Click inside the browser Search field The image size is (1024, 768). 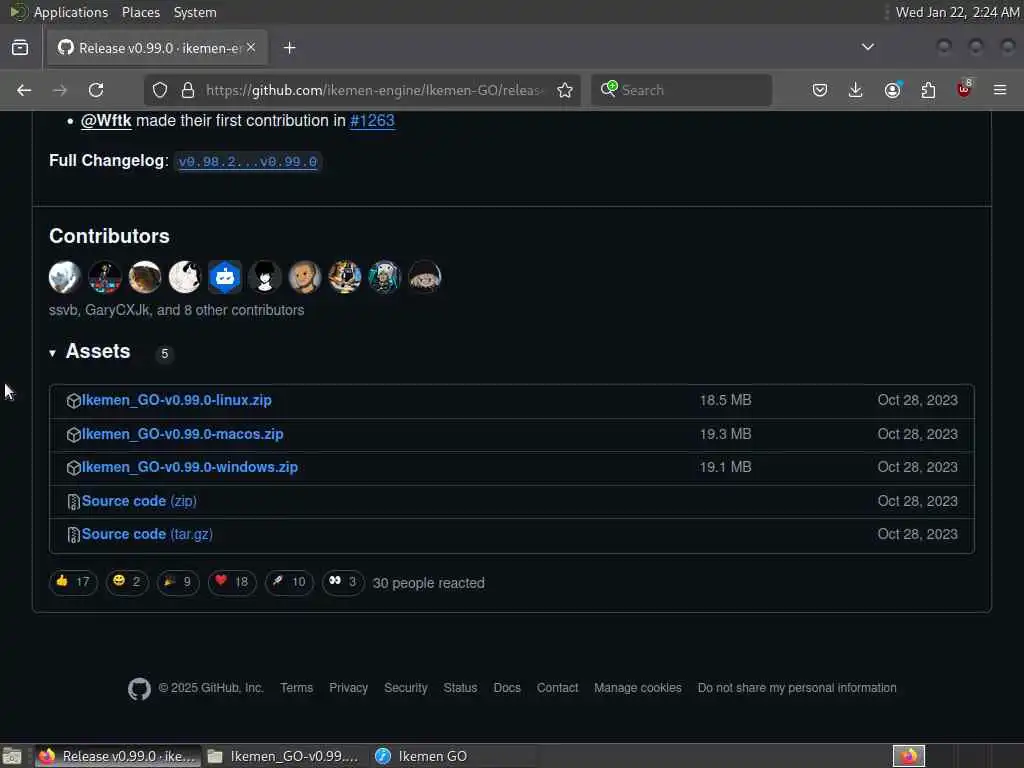point(682,90)
